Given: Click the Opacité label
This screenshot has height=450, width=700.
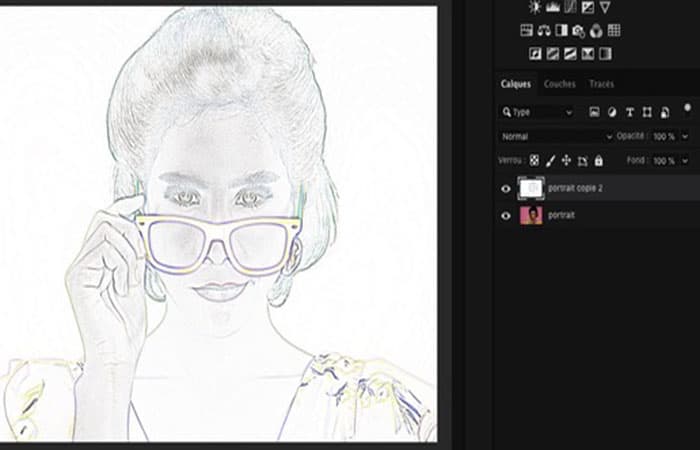Looking at the screenshot, I should [x=630, y=136].
